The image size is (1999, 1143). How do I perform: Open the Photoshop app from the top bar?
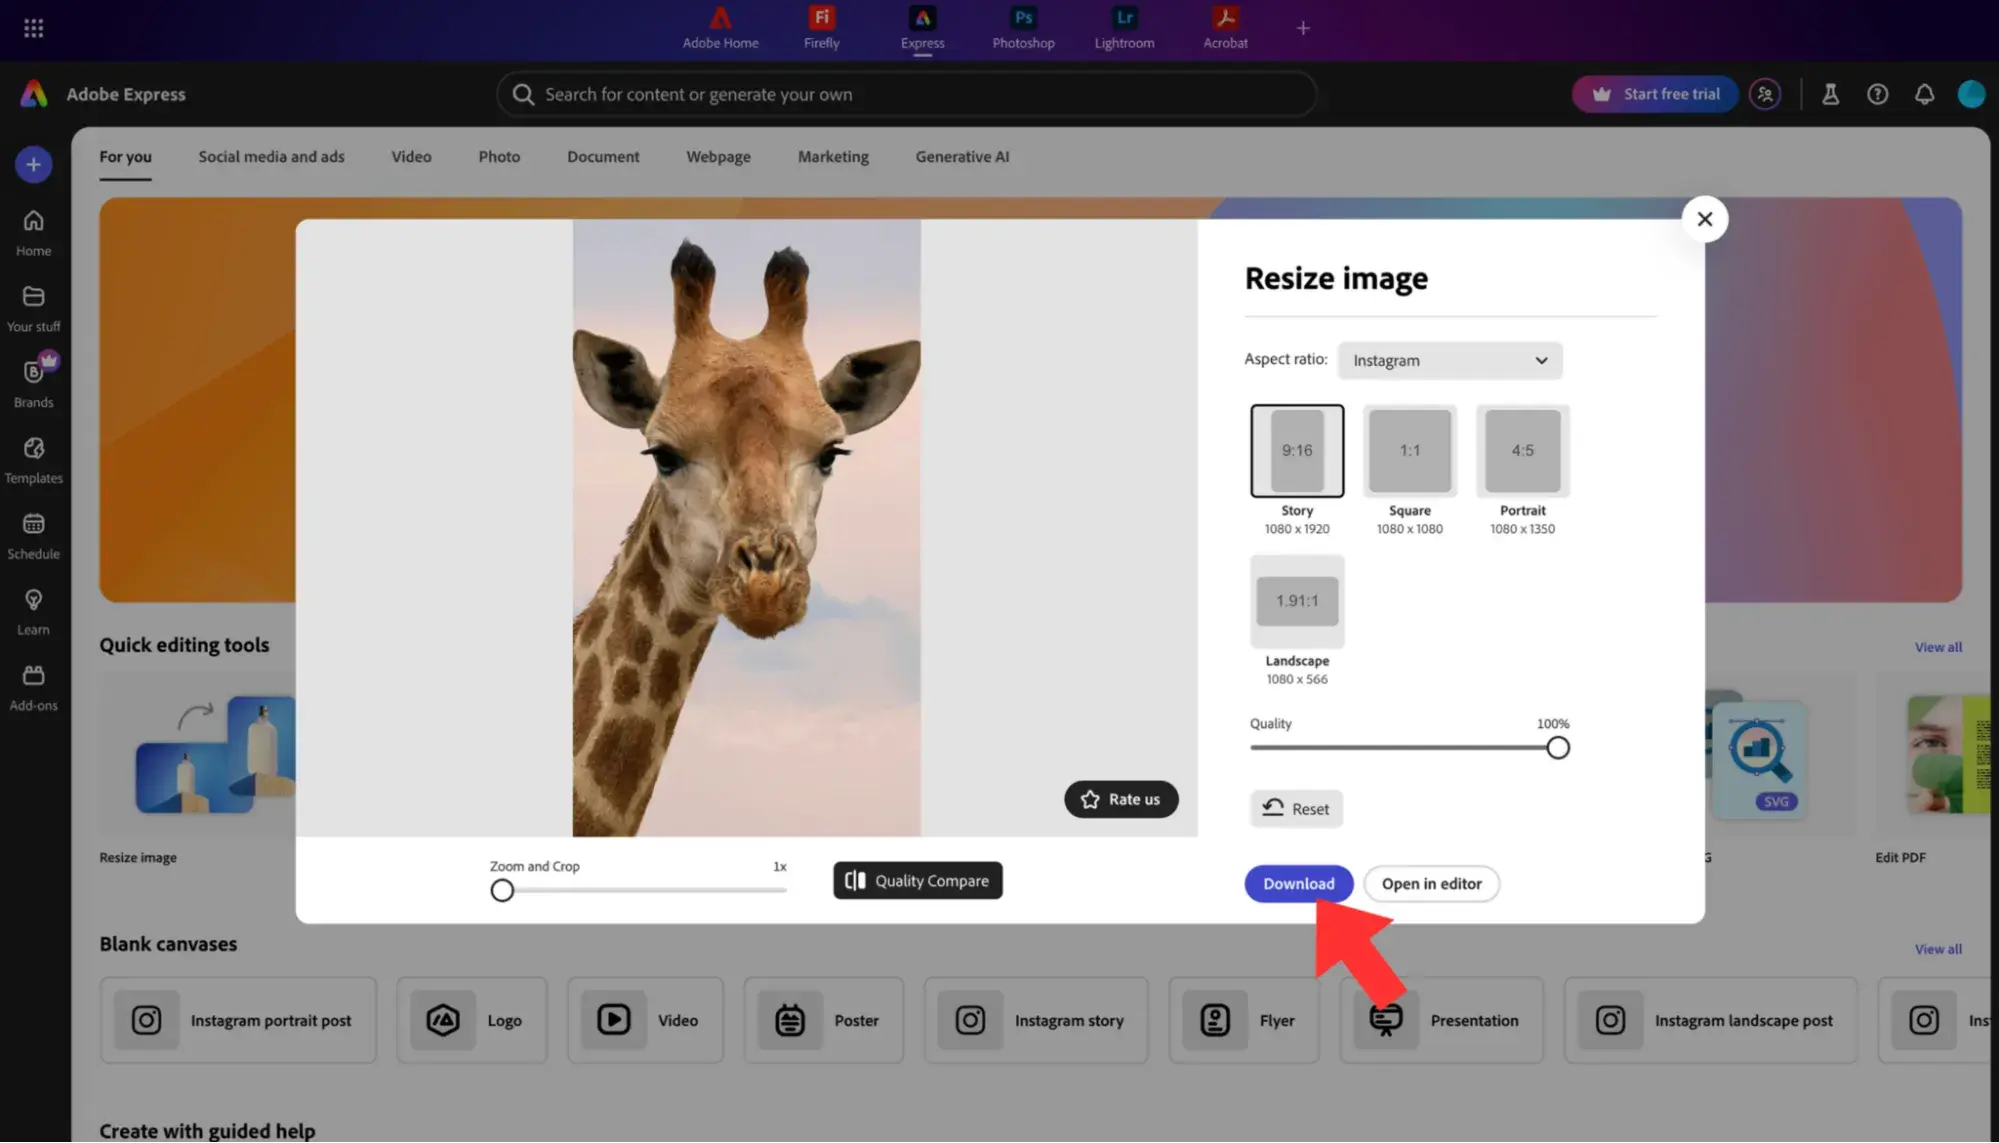pos(1022,27)
